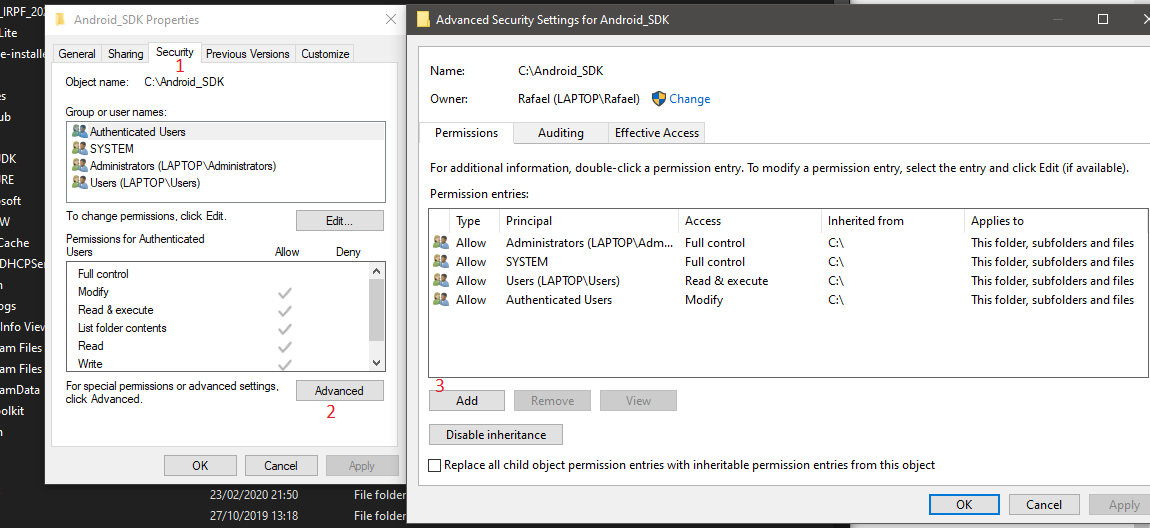1150x528 pixels.
Task: Click the icon of Administrators permission entry
Action: point(441,242)
